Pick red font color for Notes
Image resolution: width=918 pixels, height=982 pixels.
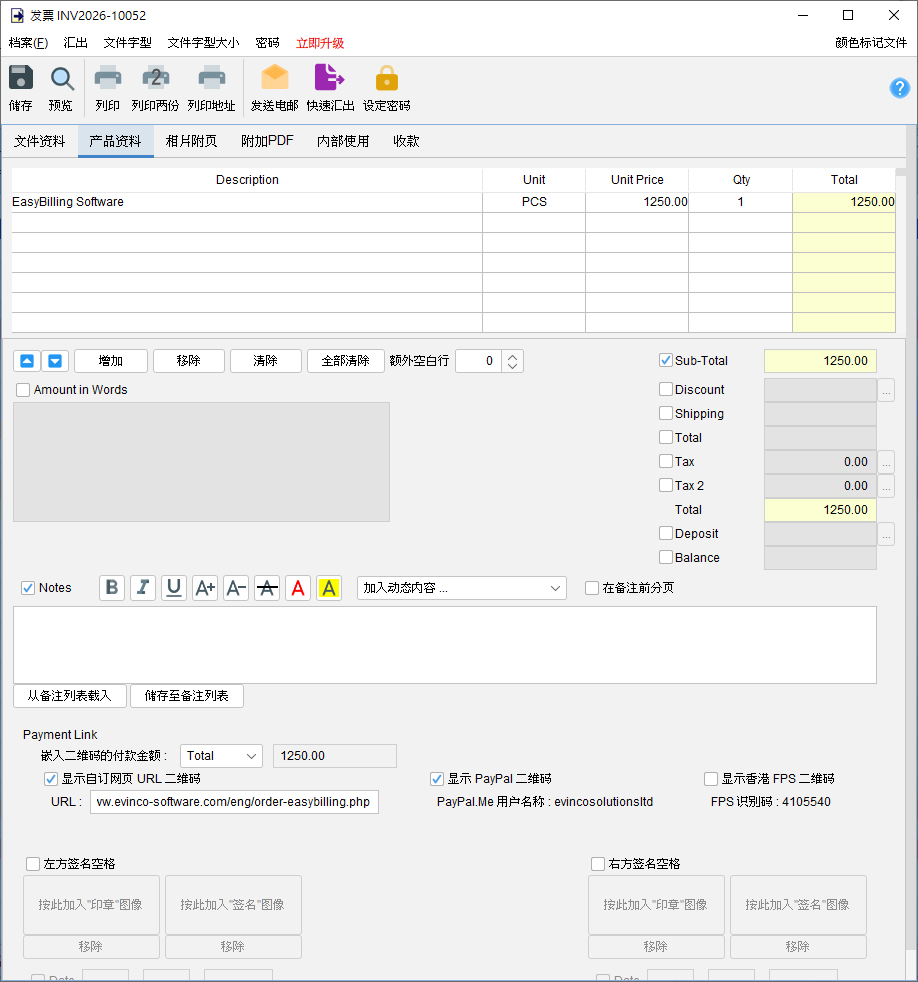(x=298, y=588)
